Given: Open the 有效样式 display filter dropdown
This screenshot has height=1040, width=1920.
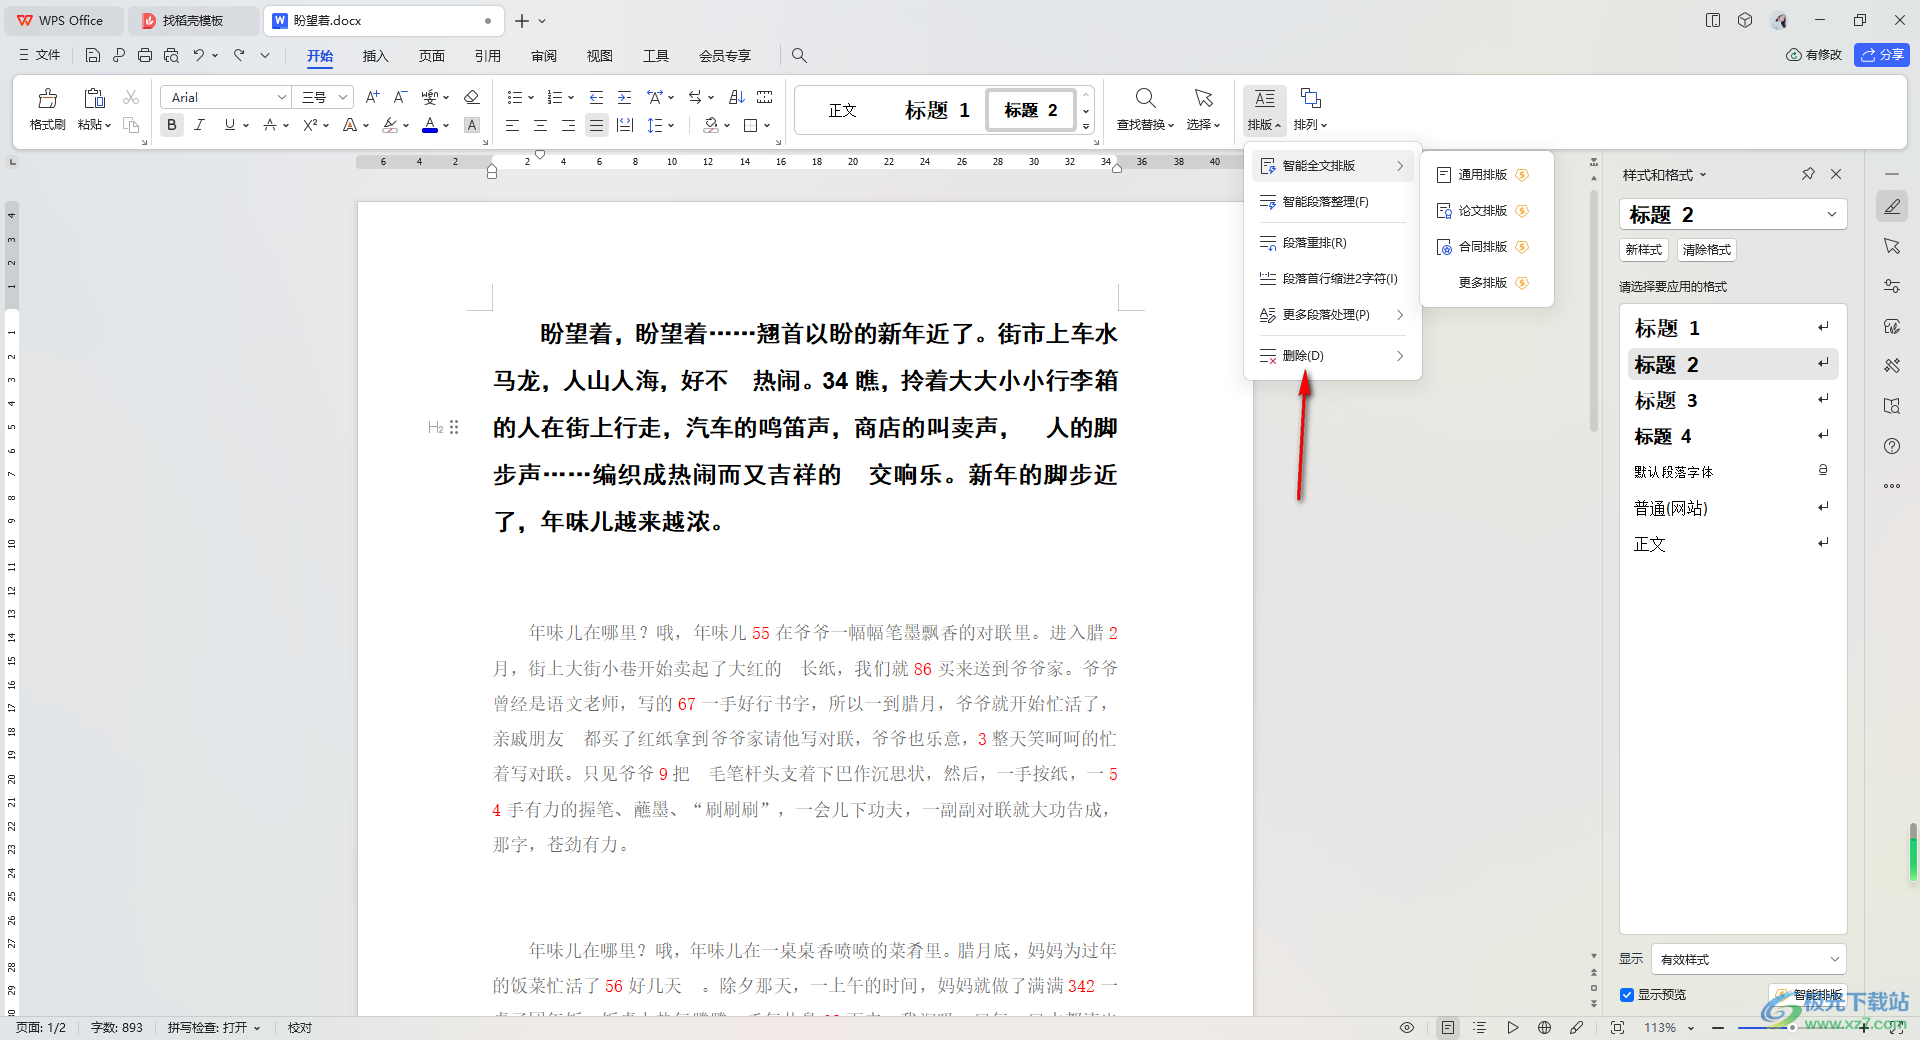Looking at the screenshot, I should coord(1748,959).
